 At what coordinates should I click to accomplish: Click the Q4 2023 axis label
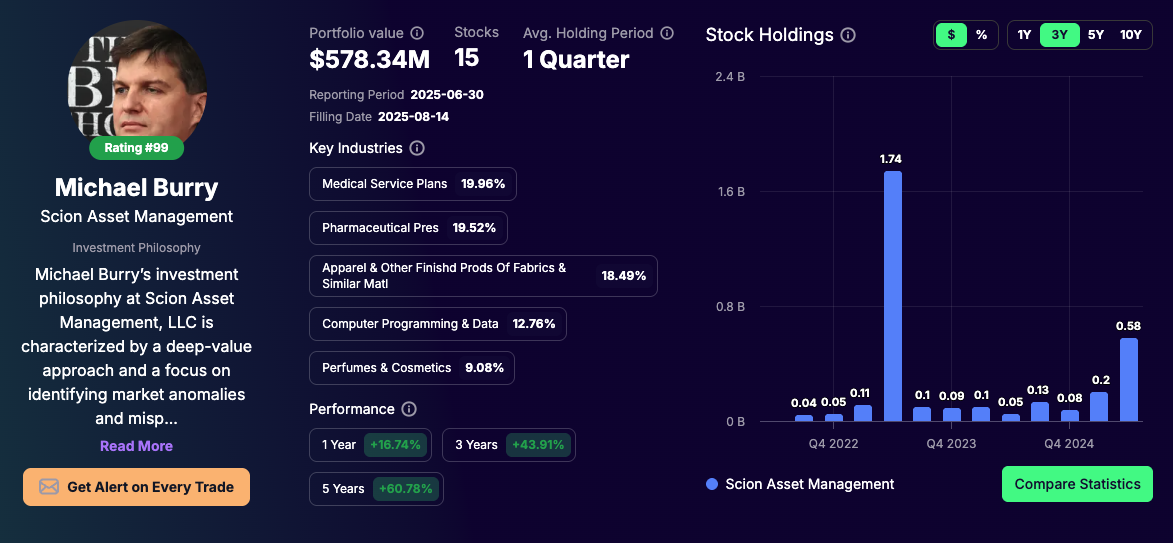[951, 444]
